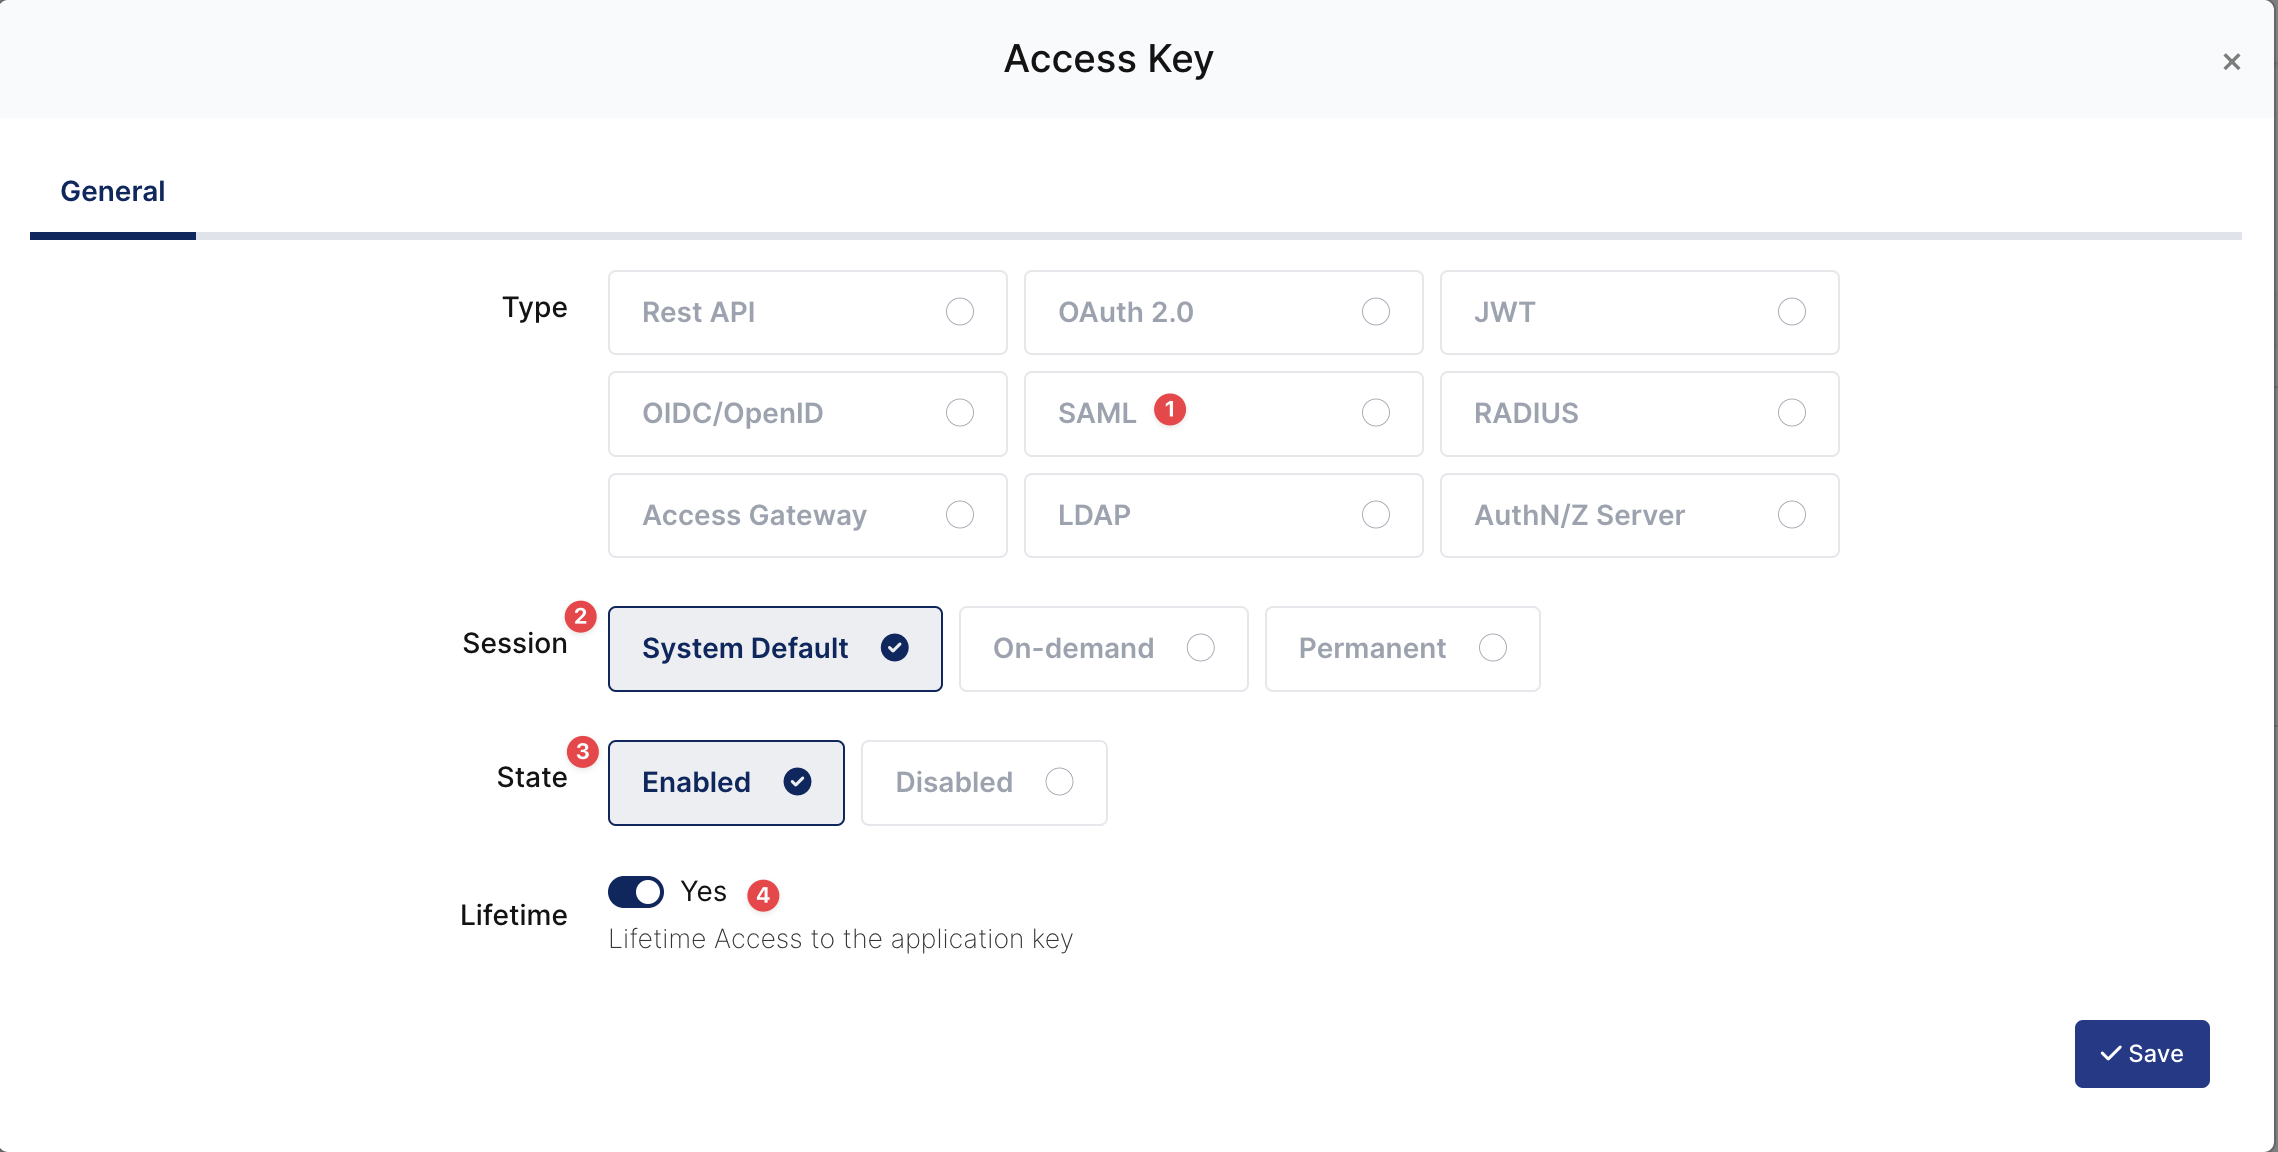Click red badge 1 next to SAML
Viewport: 2278px width, 1152px height.
(1169, 410)
